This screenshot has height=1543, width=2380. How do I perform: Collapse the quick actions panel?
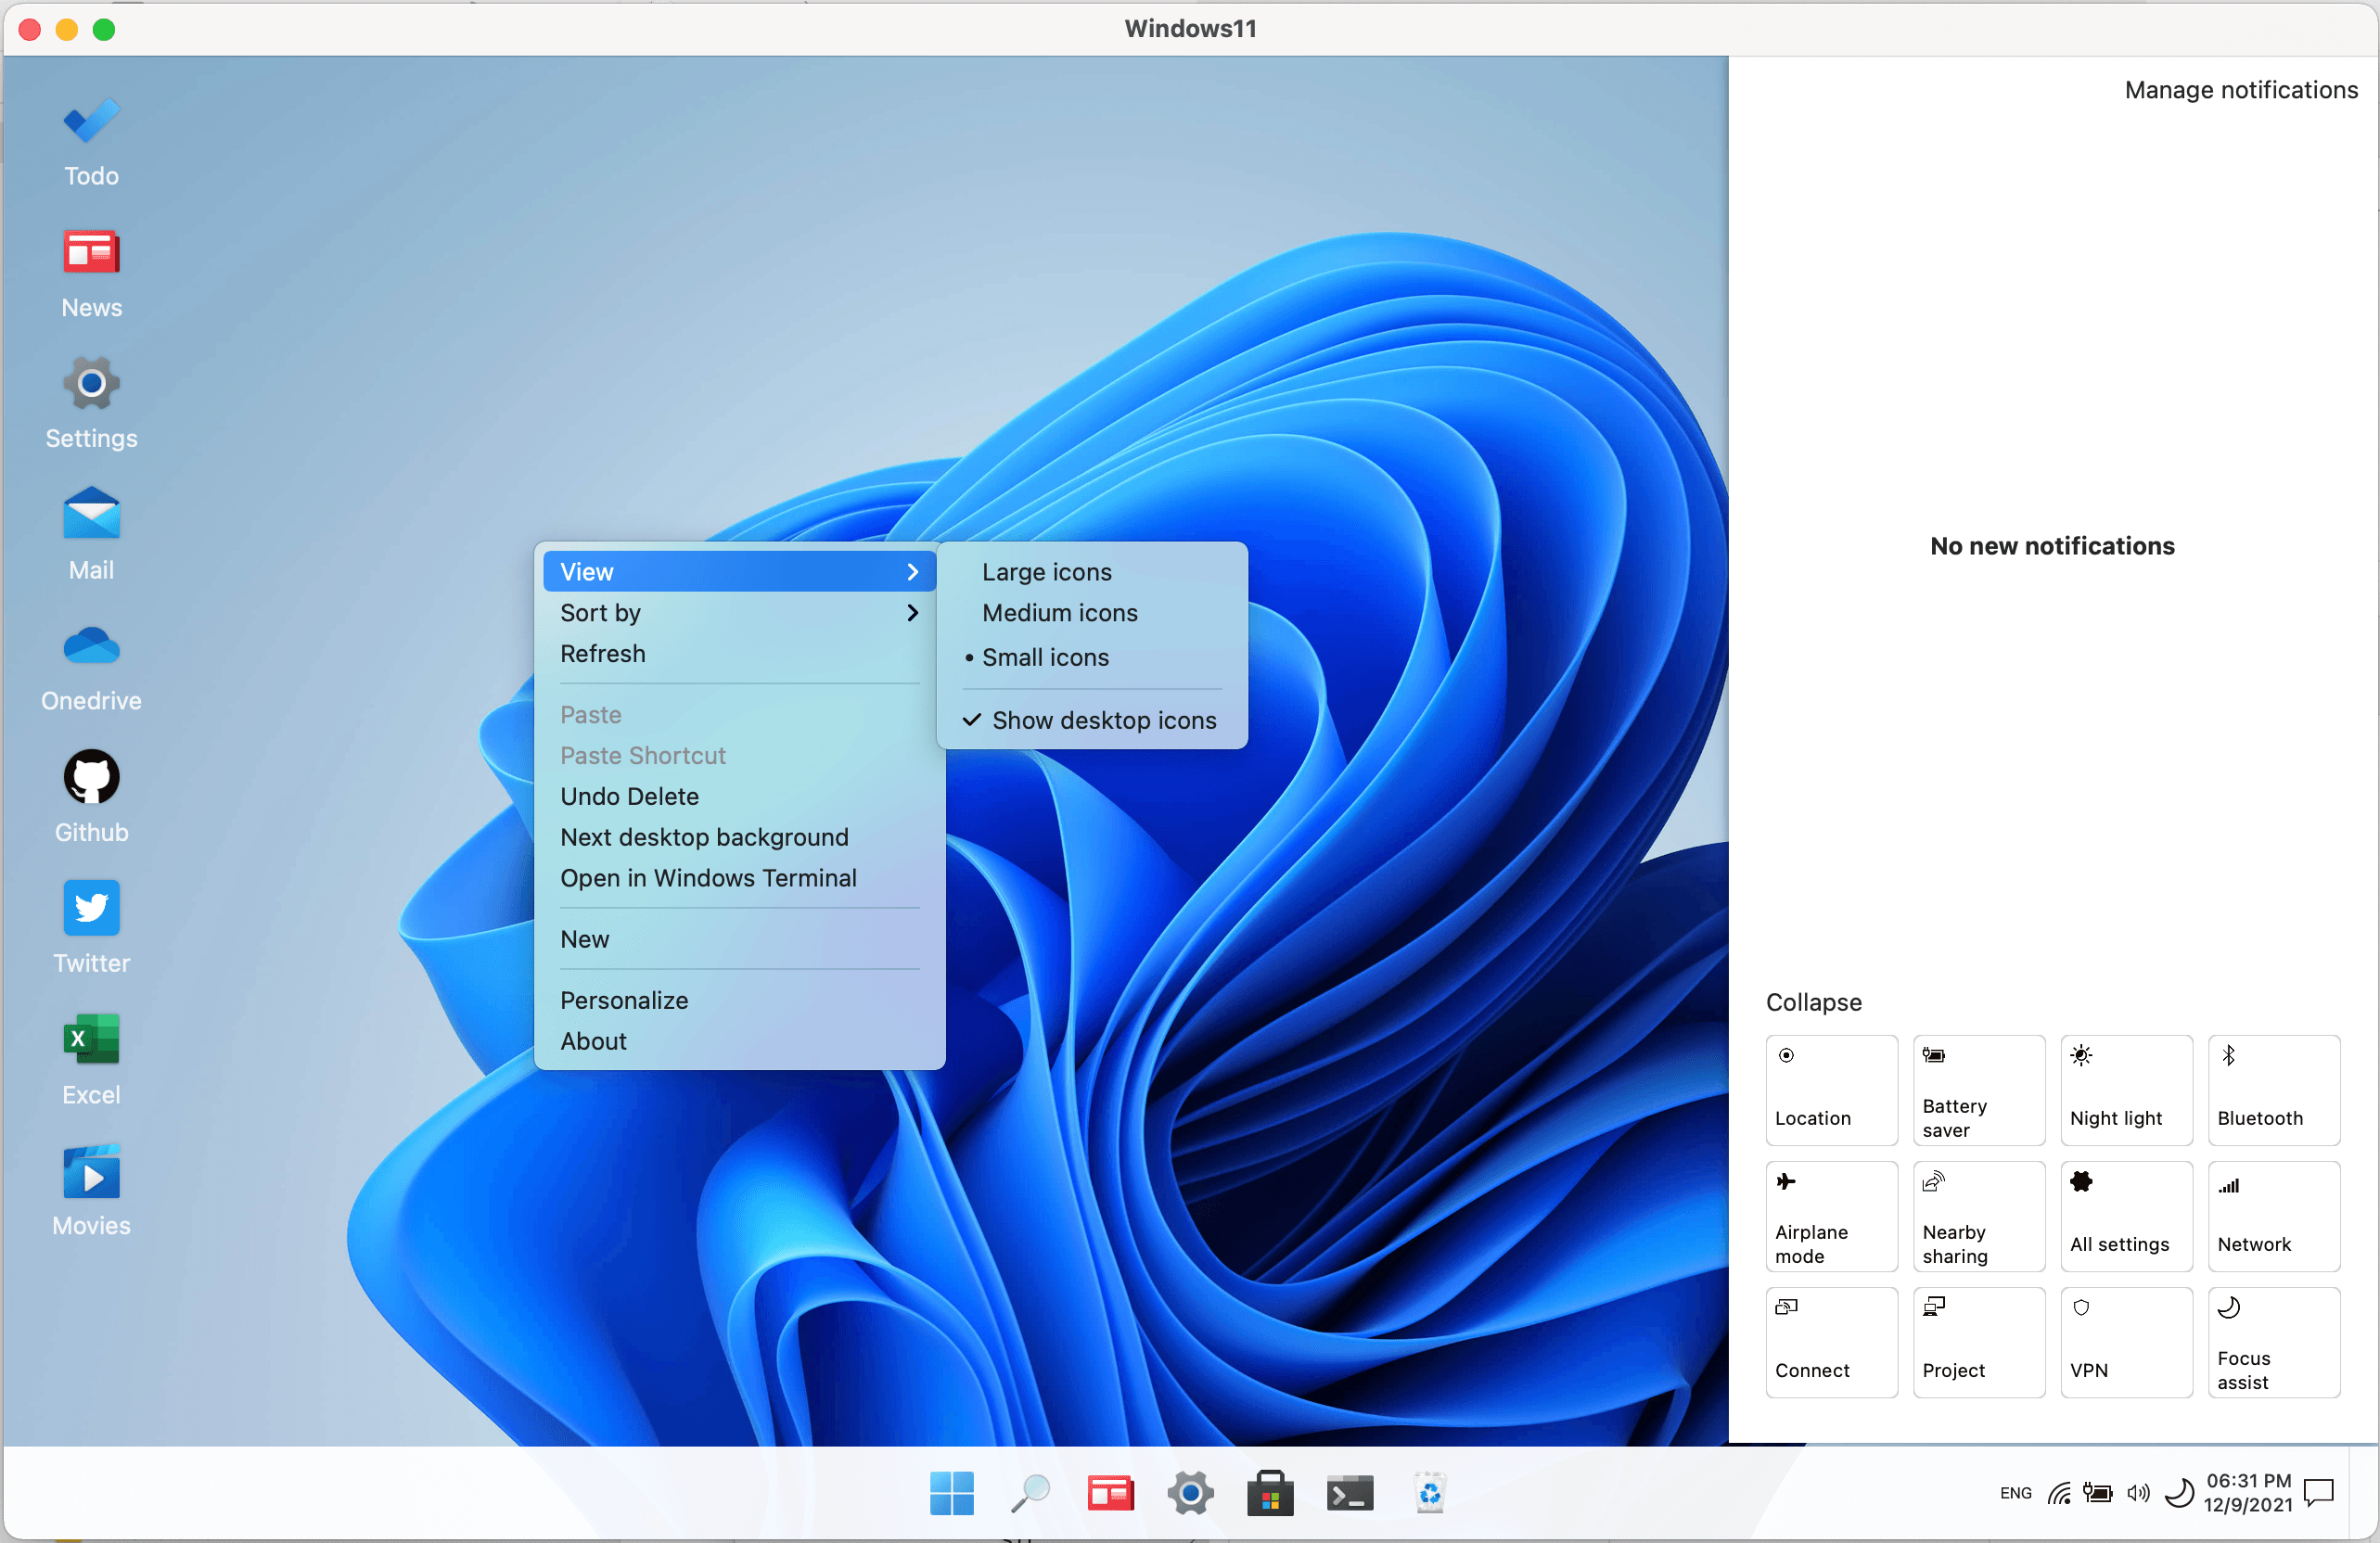click(x=1813, y=1002)
